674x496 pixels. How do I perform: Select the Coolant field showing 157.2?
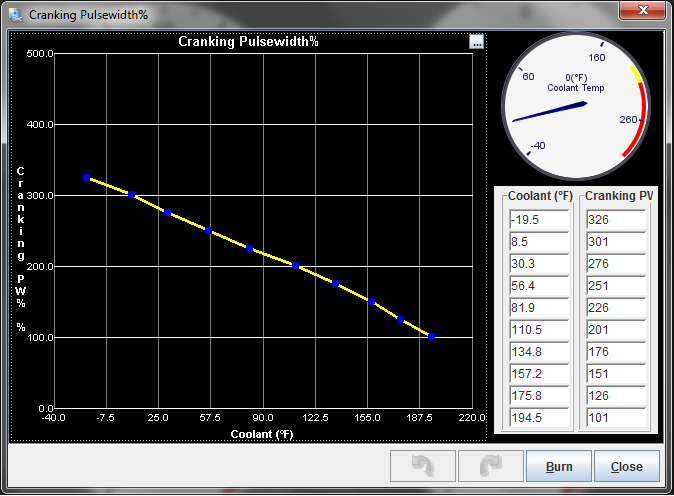point(539,374)
